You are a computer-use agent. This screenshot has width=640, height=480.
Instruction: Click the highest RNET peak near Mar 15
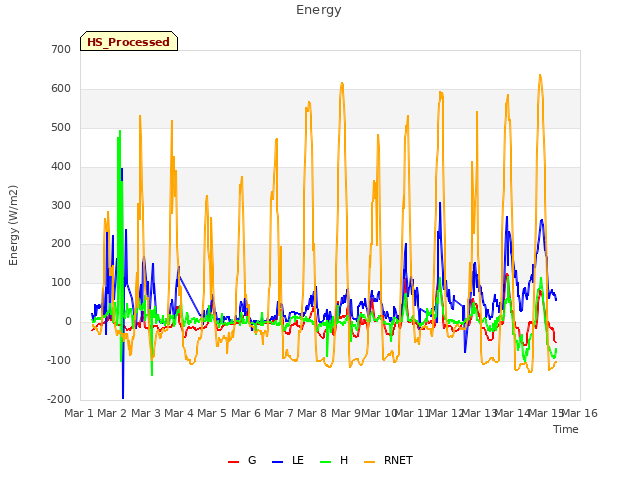(x=540, y=75)
